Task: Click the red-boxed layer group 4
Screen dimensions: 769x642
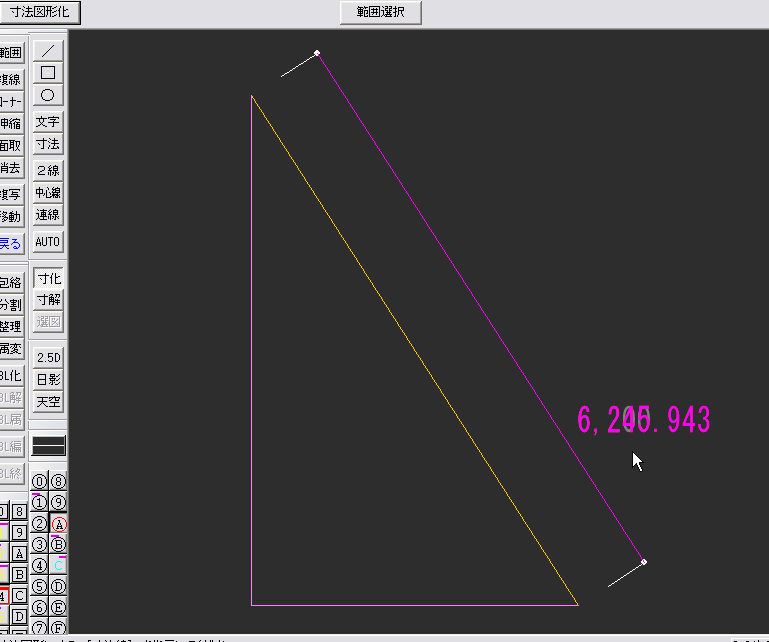Action: tap(3, 596)
